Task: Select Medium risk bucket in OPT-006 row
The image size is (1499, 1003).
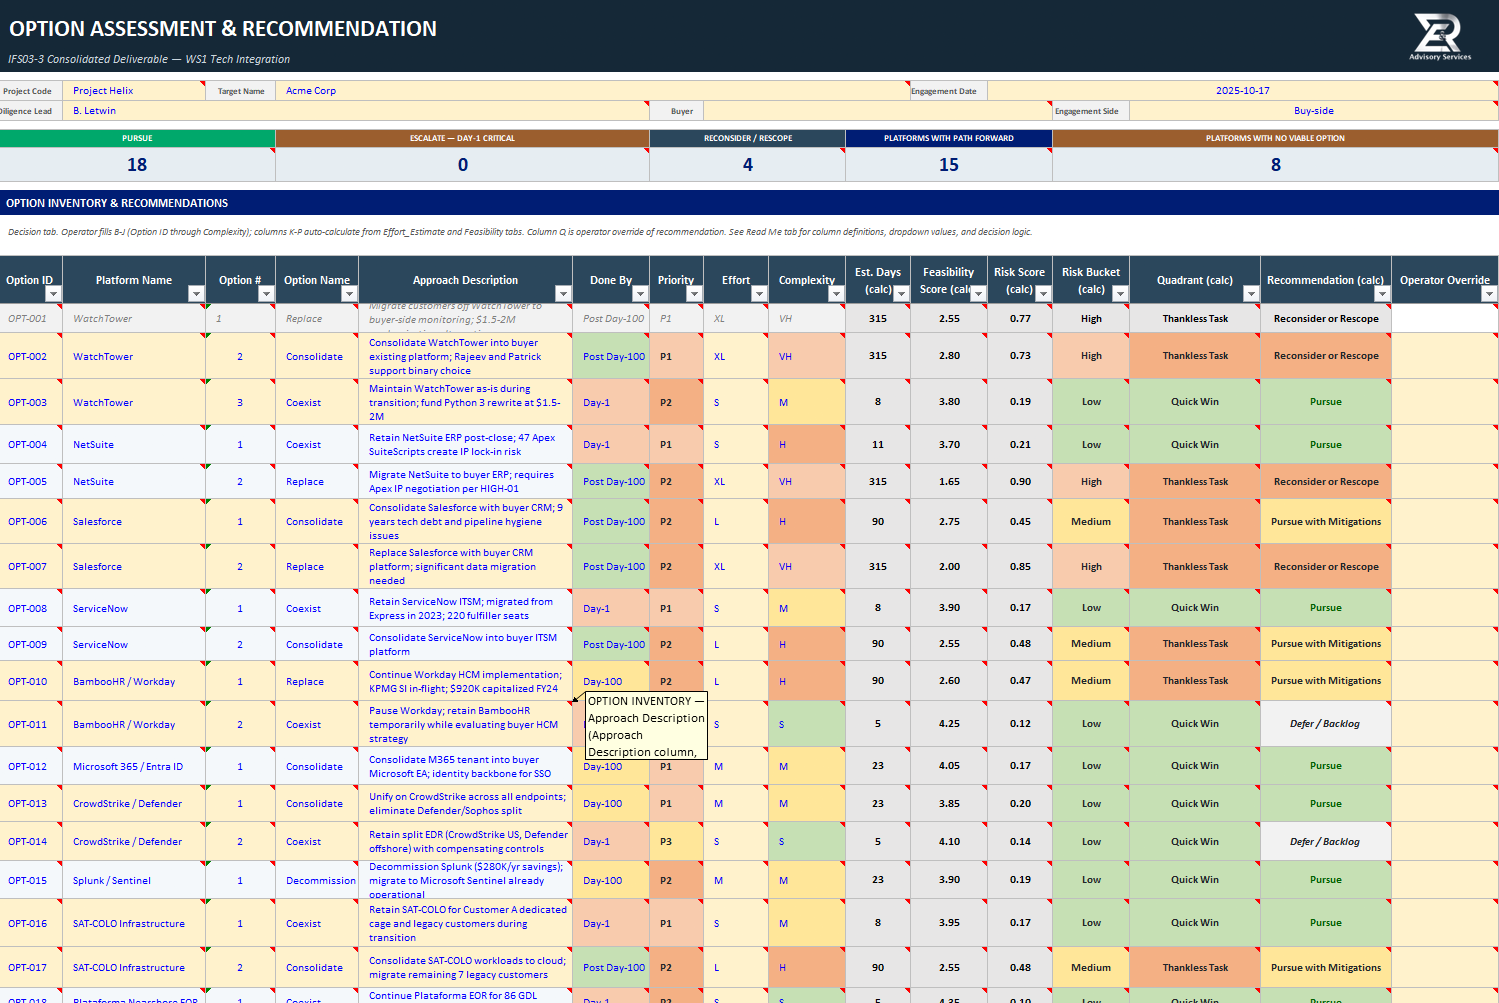Action: pos(1091,521)
